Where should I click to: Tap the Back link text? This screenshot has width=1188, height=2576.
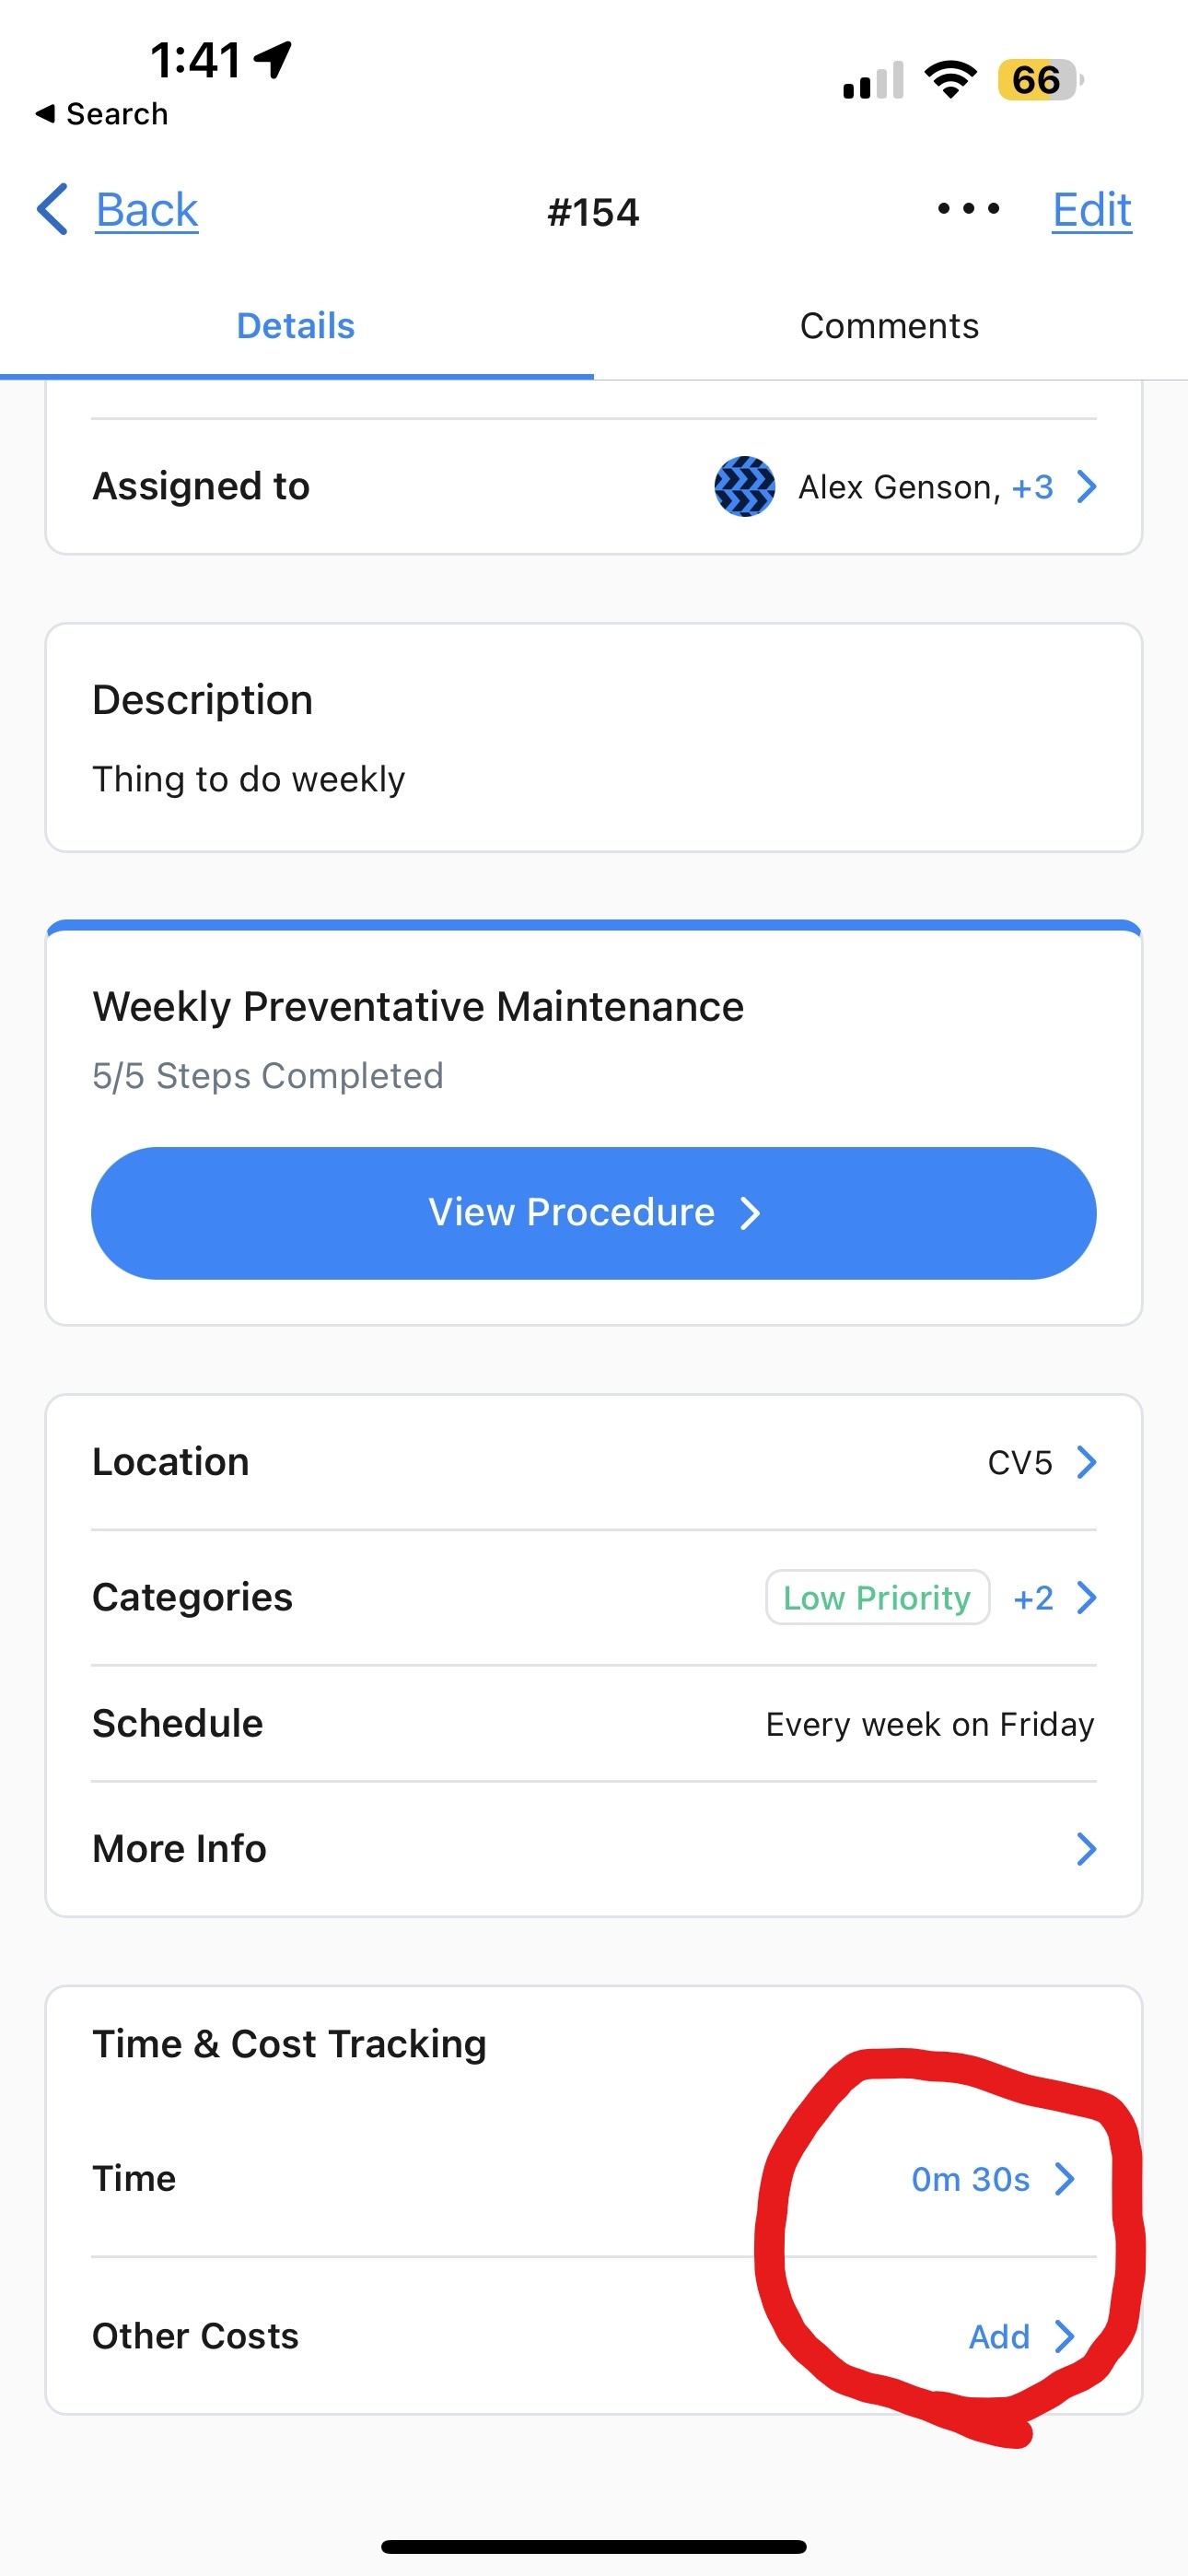tap(147, 210)
